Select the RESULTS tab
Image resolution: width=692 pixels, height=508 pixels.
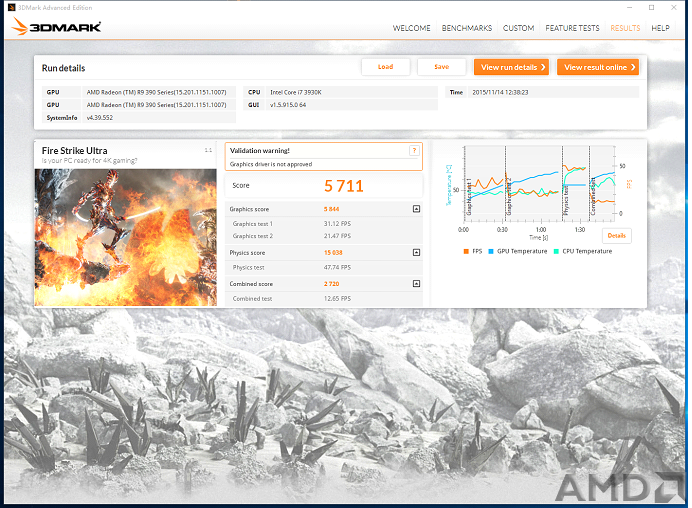625,28
